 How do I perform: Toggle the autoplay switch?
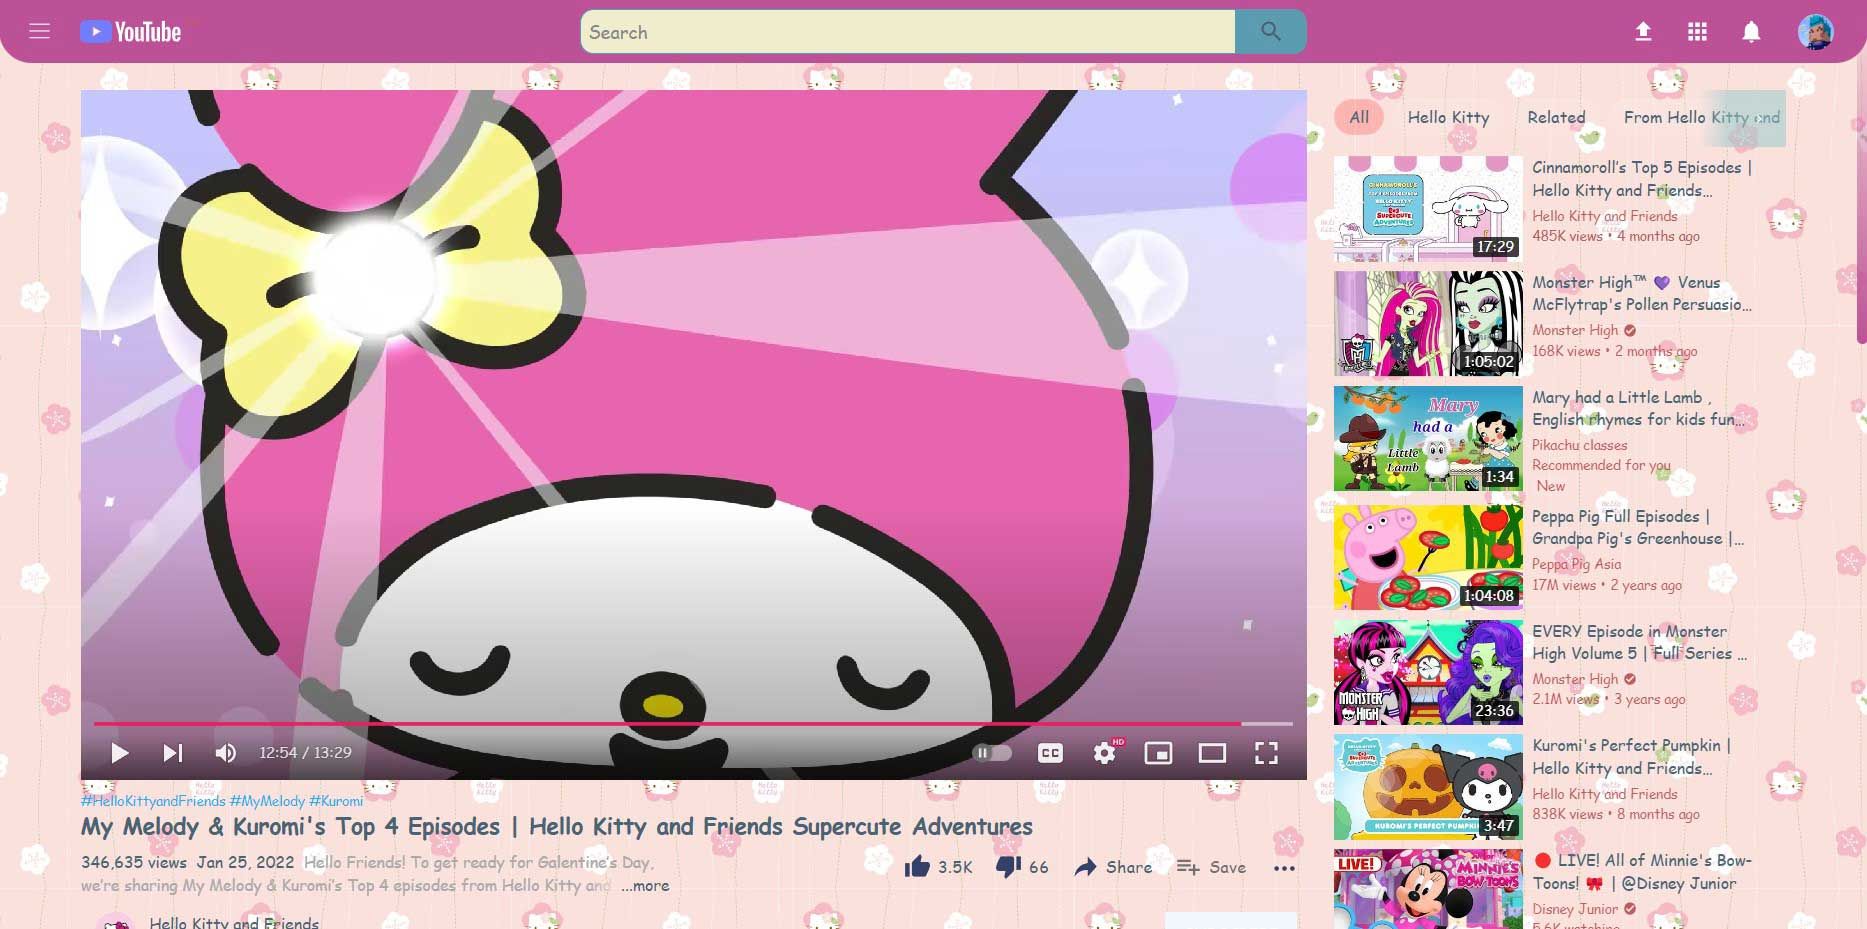(x=992, y=753)
